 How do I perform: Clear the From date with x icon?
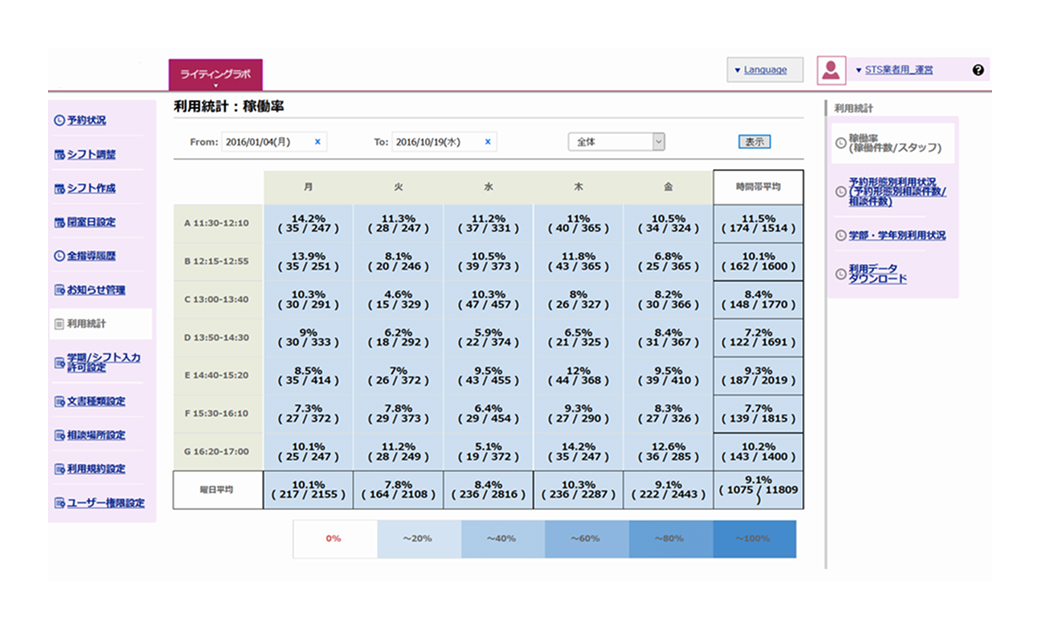coord(318,142)
